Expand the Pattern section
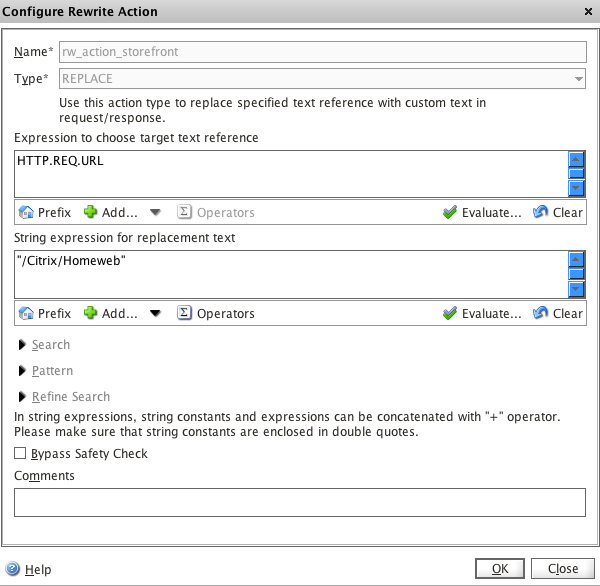 pyautogui.click(x=22, y=371)
